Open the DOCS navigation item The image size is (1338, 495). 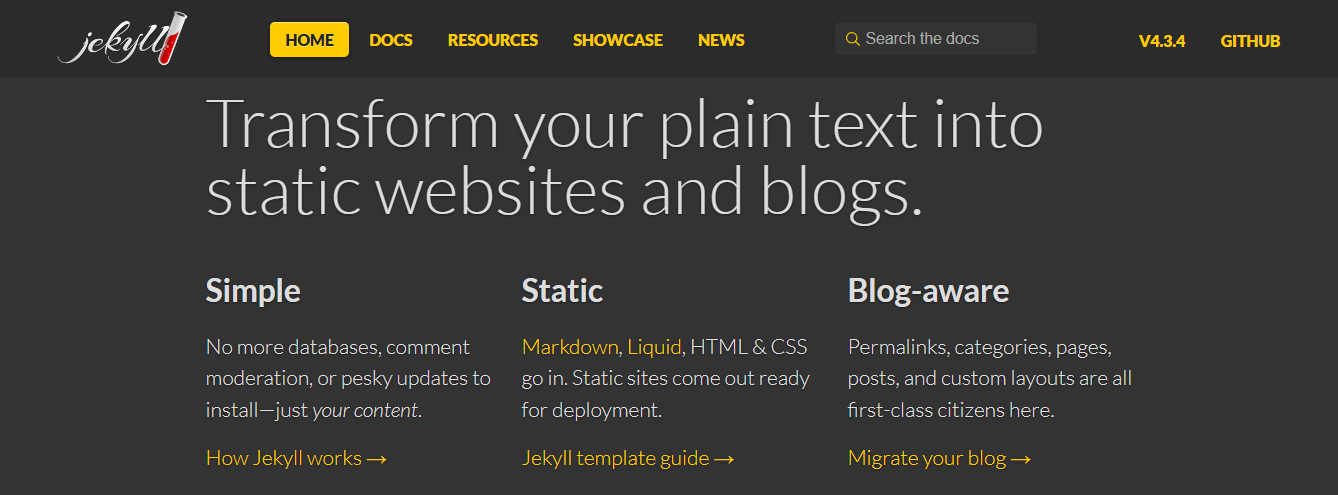390,40
